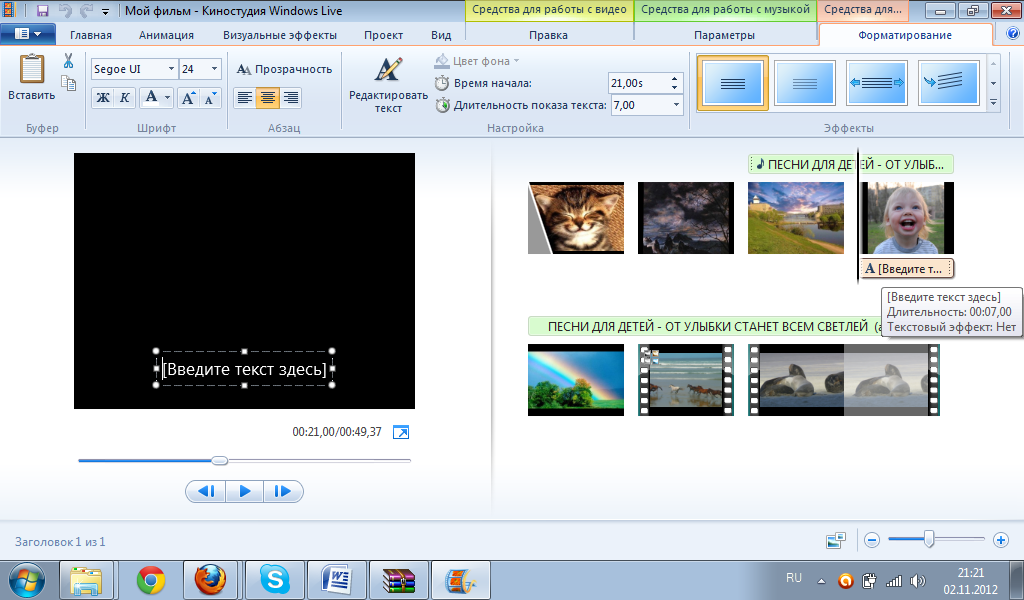Viewport: 1024px width, 600px height.
Task: Open Help with the question mark icon
Action: pos(1012,33)
